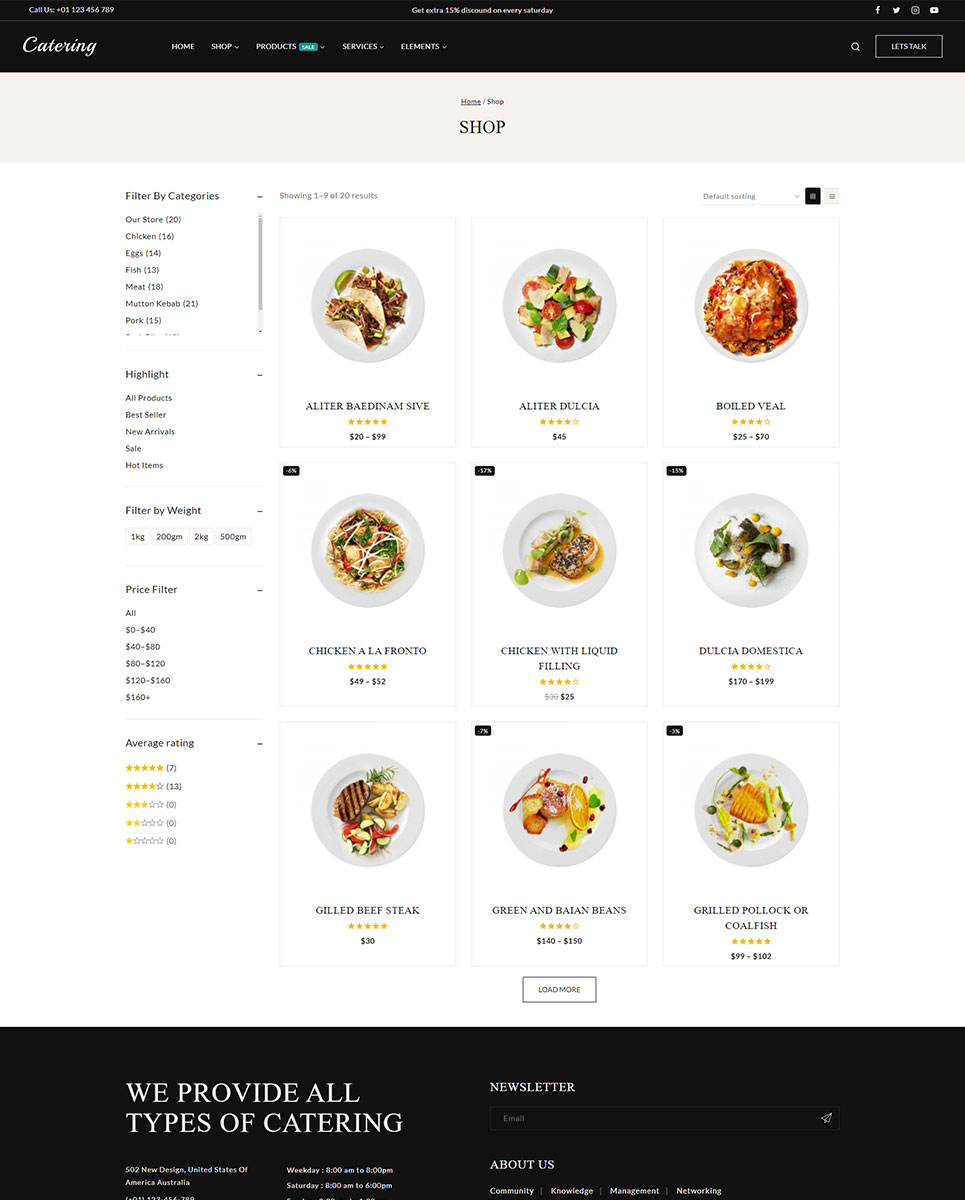Viewport: 965px width, 1200px height.
Task: Submit newsletter with paper plane icon
Action: tap(826, 1118)
